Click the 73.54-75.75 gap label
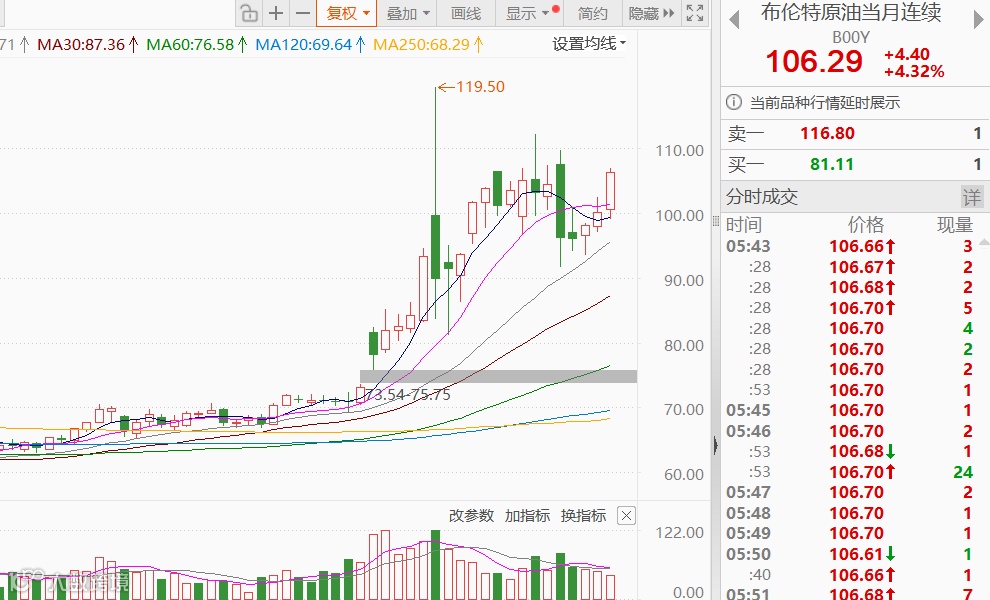The height and width of the screenshot is (600, 990). pos(408,395)
